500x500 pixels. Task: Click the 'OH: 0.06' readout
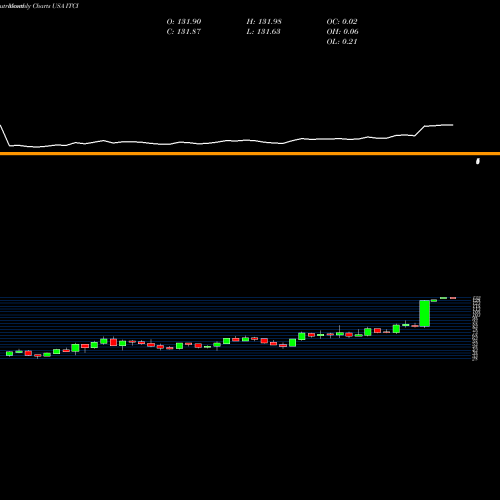click(x=342, y=32)
